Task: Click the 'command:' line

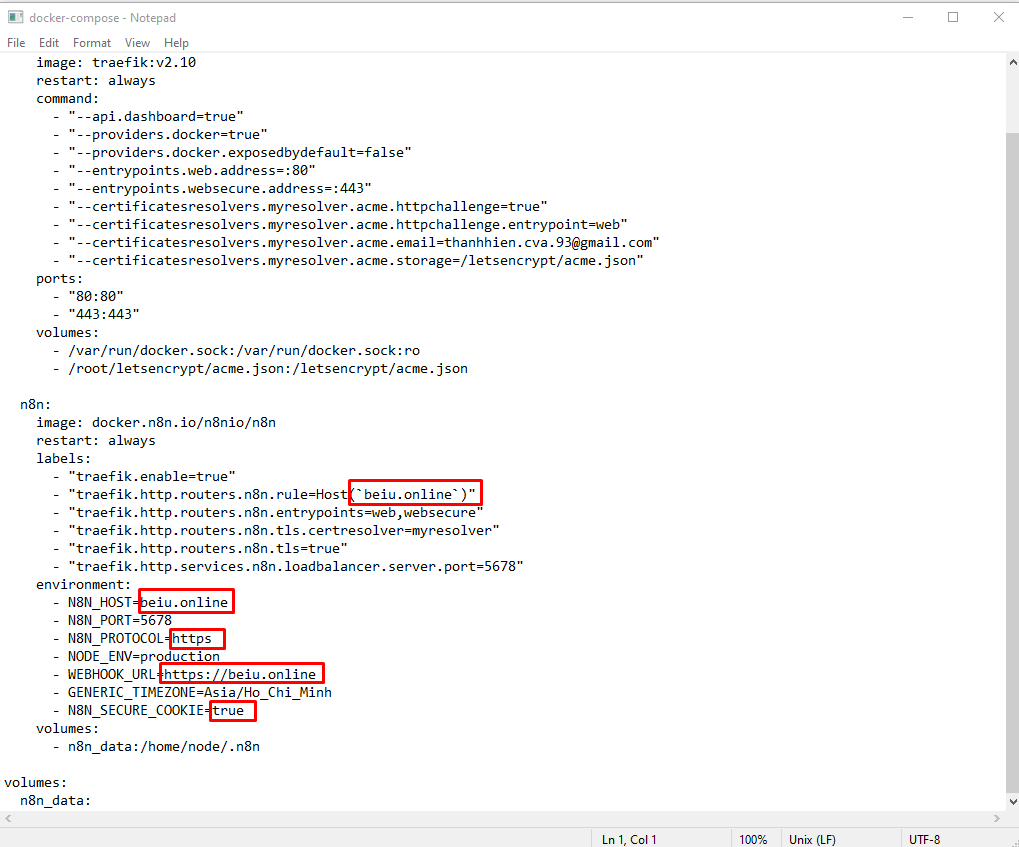Action: 68,99
